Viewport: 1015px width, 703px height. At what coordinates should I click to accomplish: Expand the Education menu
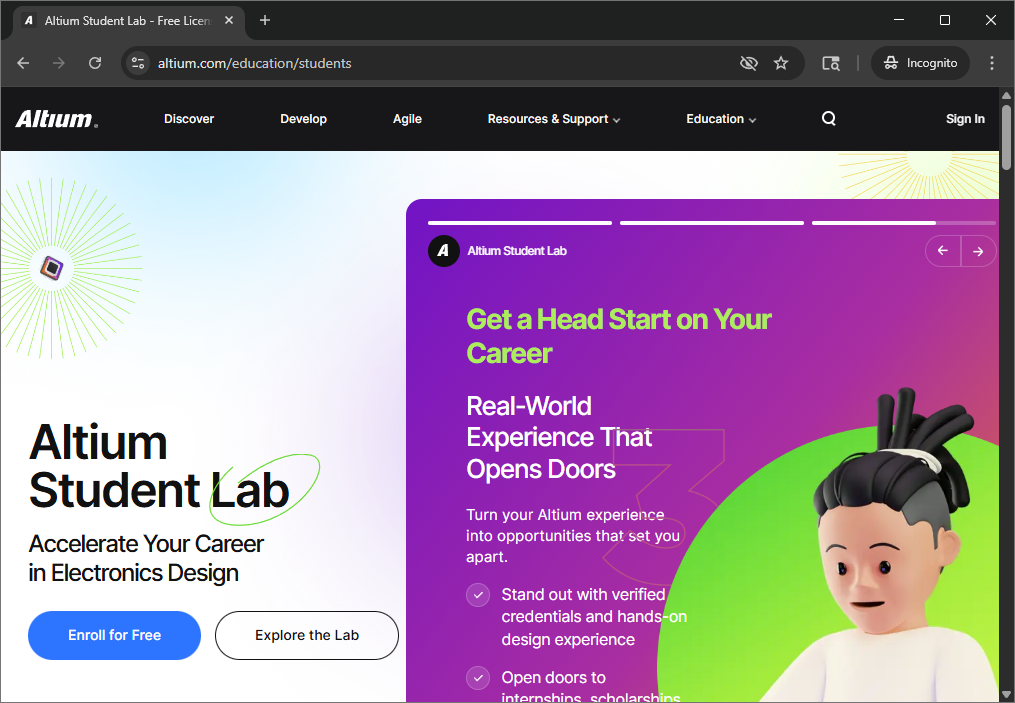(x=720, y=119)
